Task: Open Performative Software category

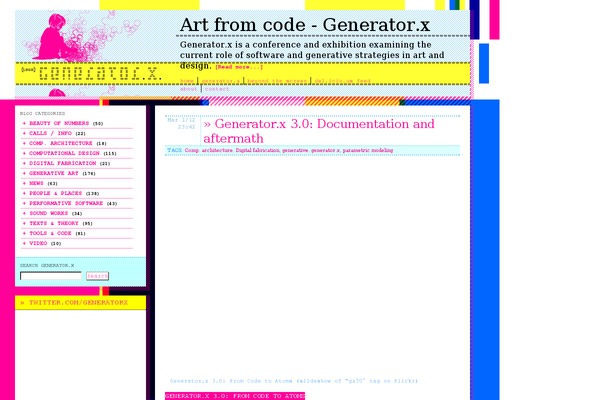Action: (x=66, y=203)
